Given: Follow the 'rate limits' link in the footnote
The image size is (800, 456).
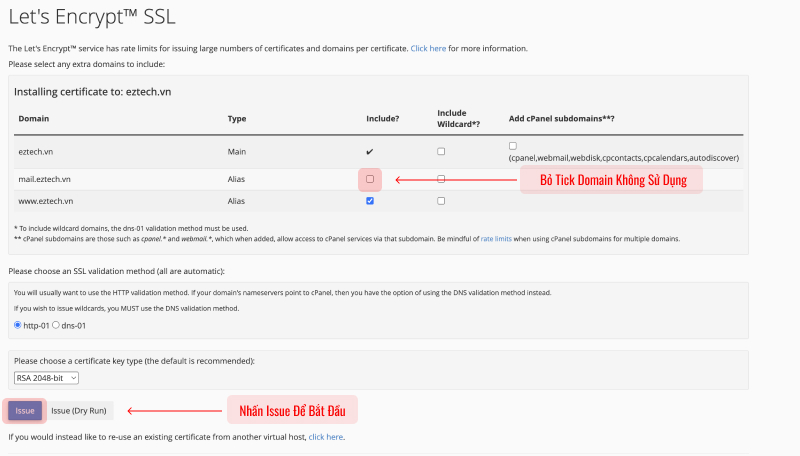Looking at the screenshot, I should click(x=496, y=239).
